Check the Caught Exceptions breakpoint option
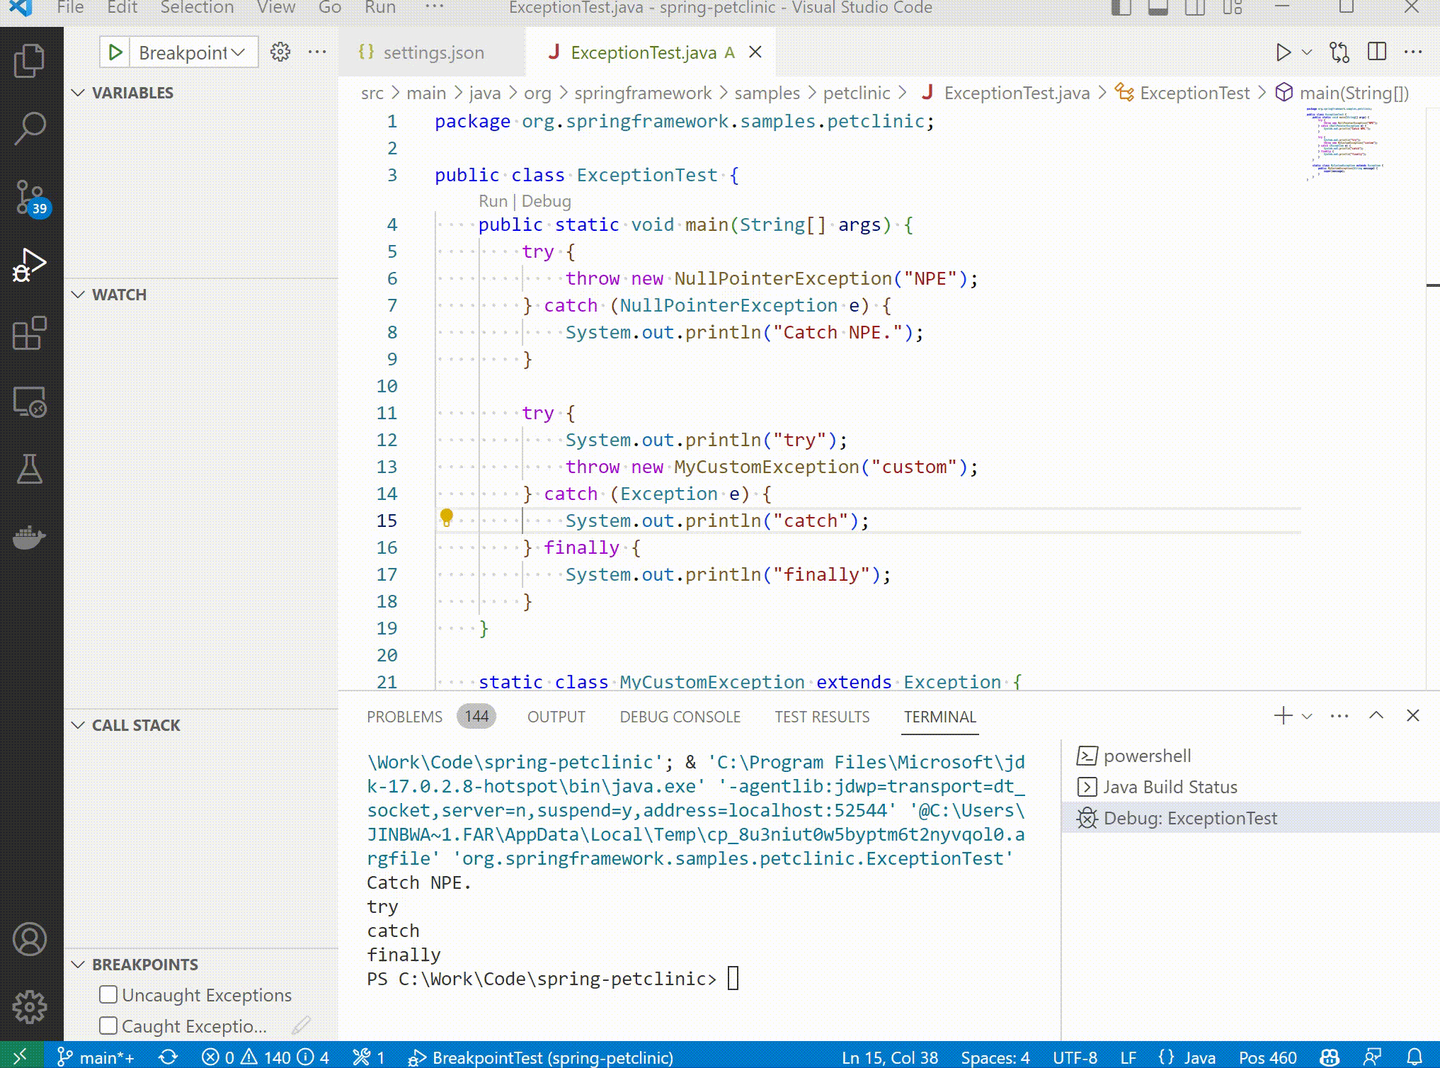 [x=108, y=1026]
